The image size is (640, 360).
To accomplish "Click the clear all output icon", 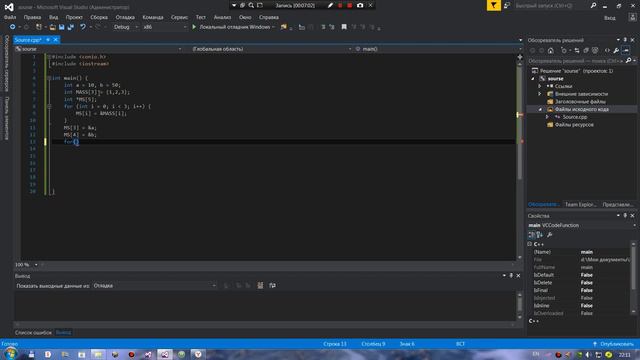I will (260, 286).
